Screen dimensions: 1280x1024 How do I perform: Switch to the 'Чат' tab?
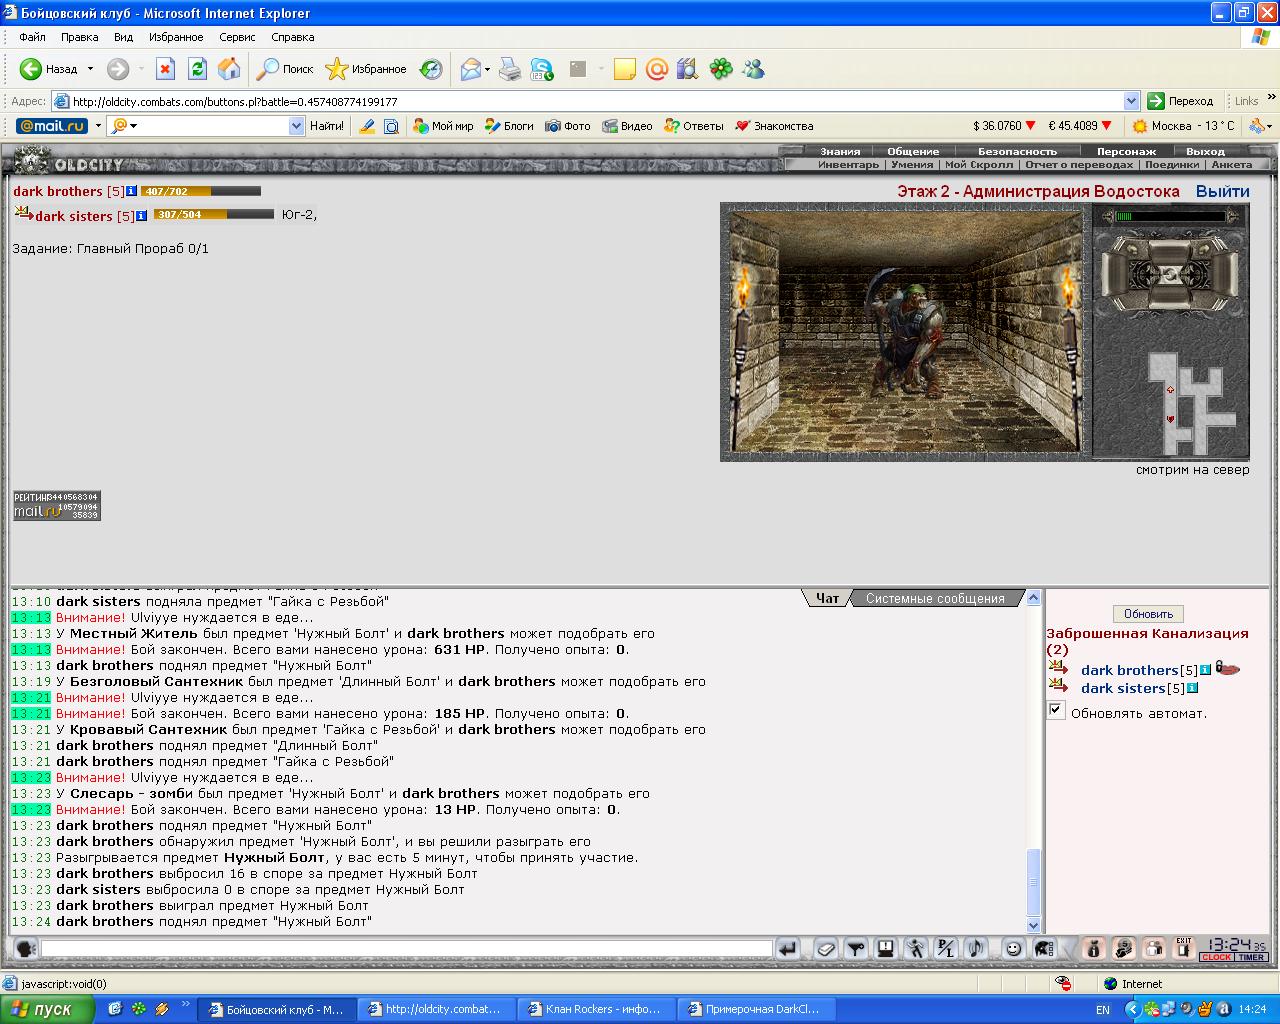click(827, 598)
